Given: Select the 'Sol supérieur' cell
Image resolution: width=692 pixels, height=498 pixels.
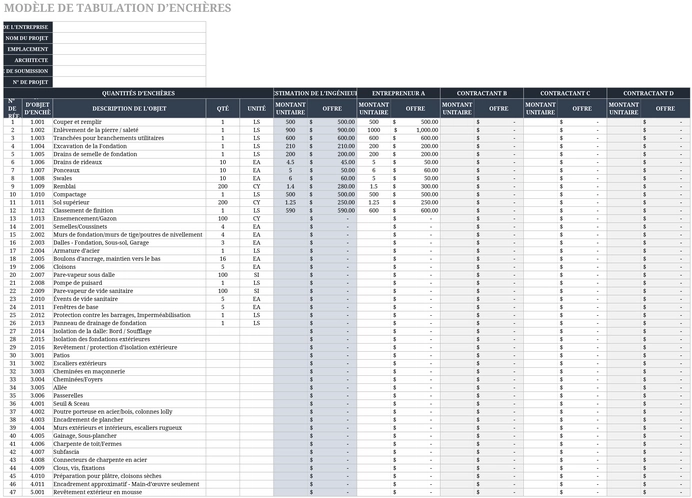Looking at the screenshot, I should (129, 202).
